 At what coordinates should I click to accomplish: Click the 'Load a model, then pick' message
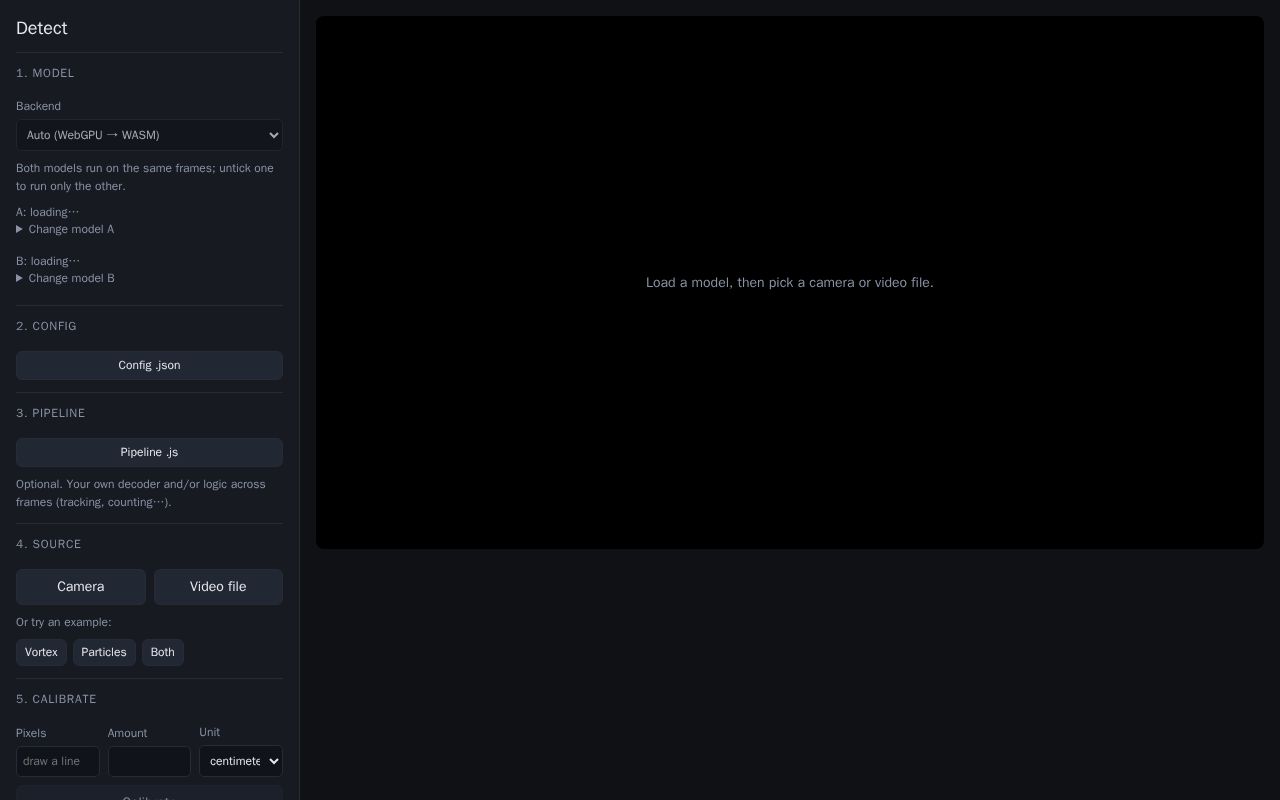tap(790, 283)
